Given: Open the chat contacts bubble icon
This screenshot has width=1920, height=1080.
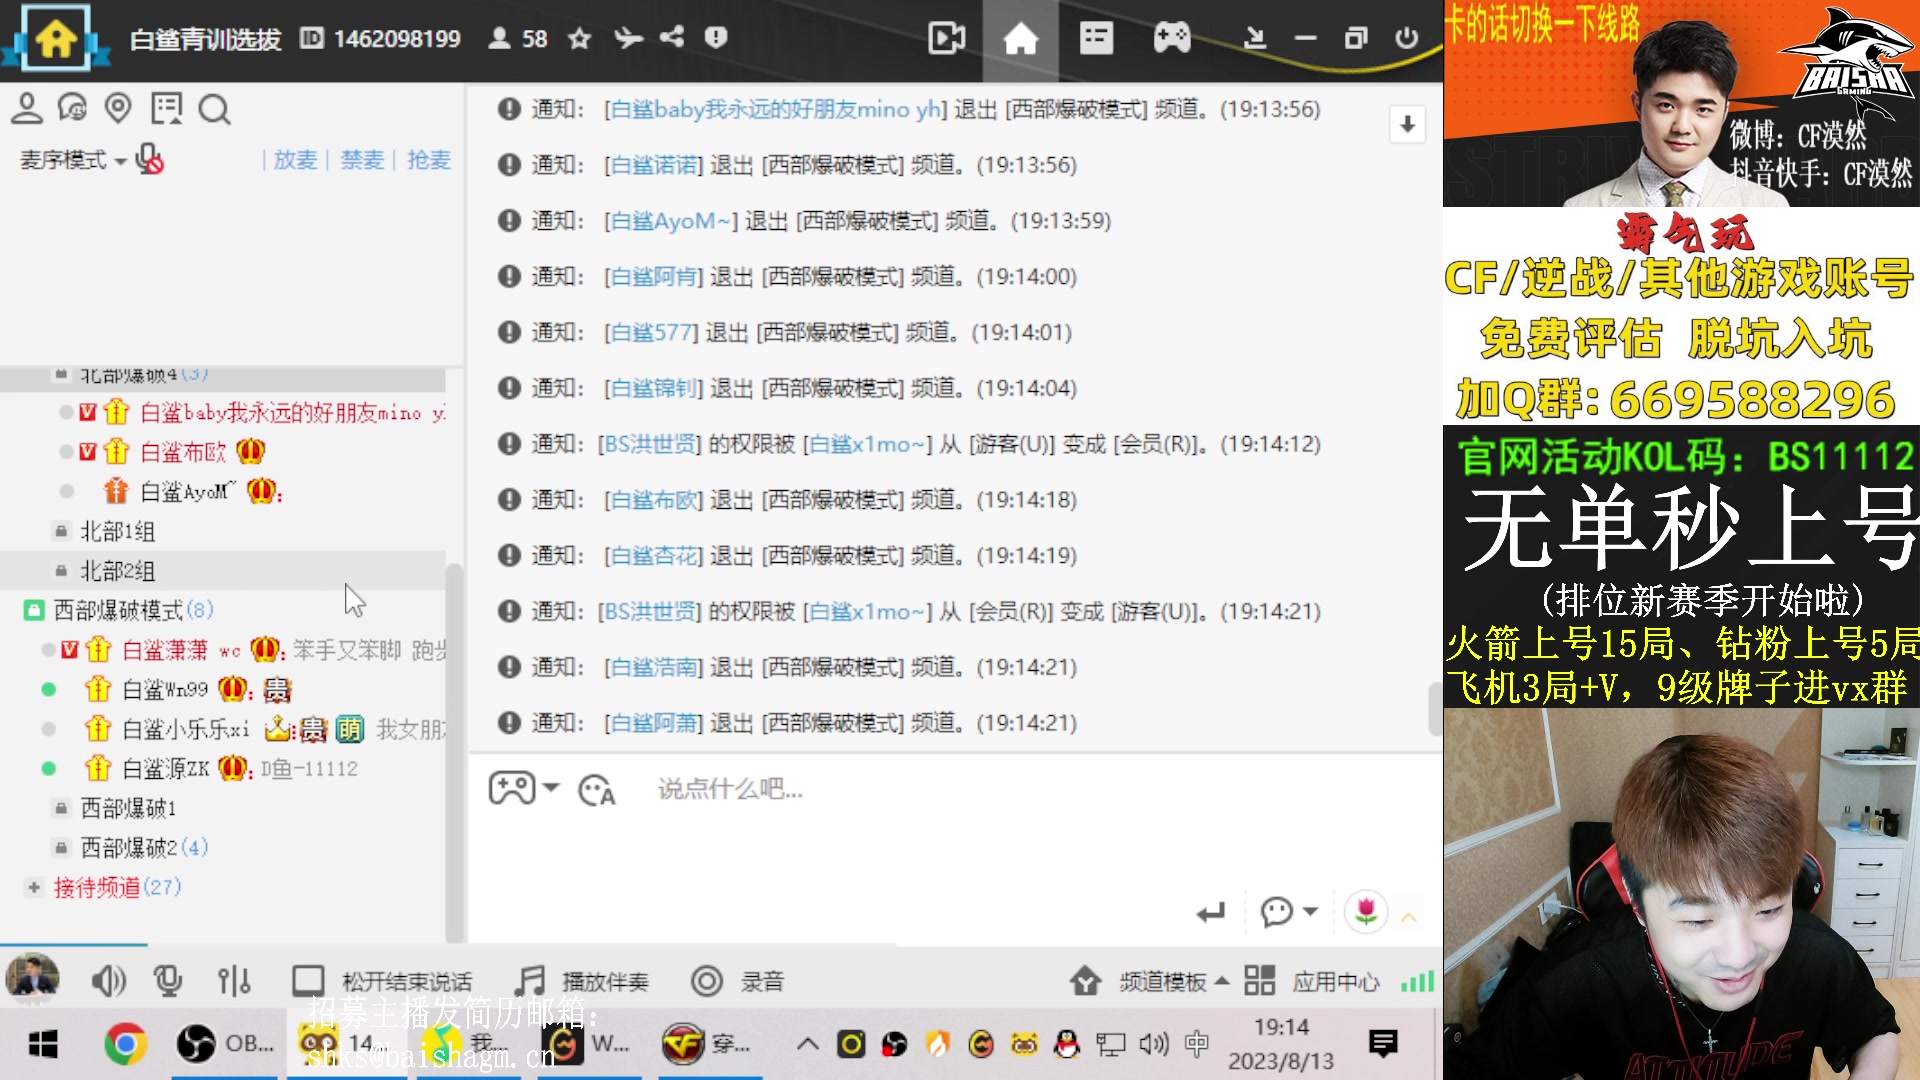Looking at the screenshot, I should tap(72, 108).
